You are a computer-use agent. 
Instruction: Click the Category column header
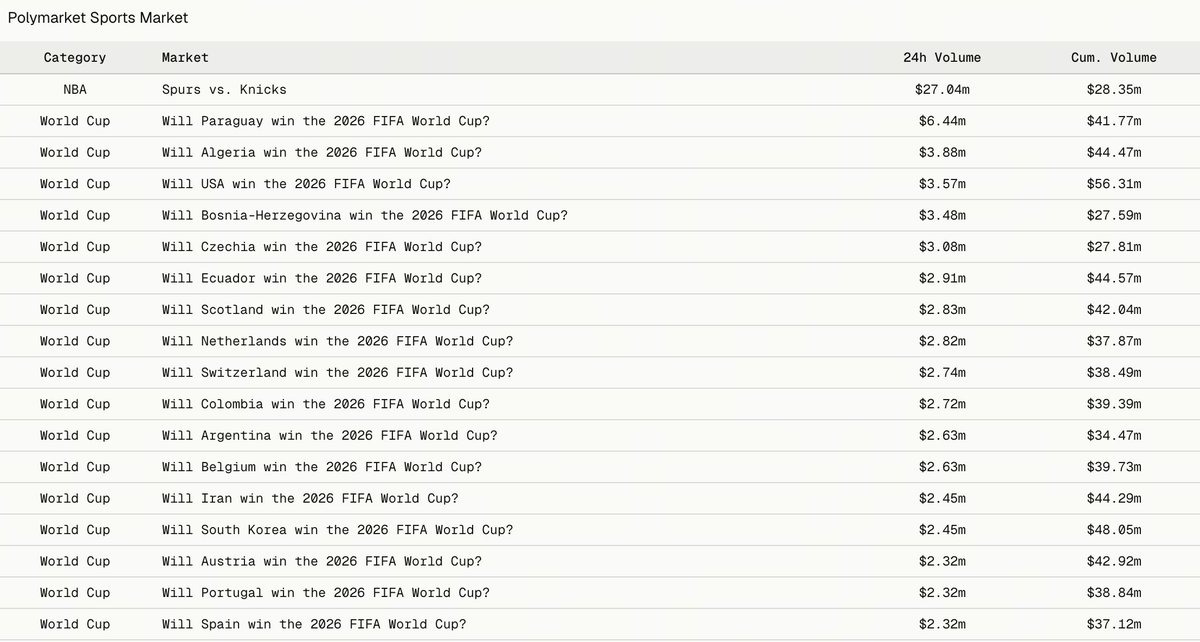(75, 58)
